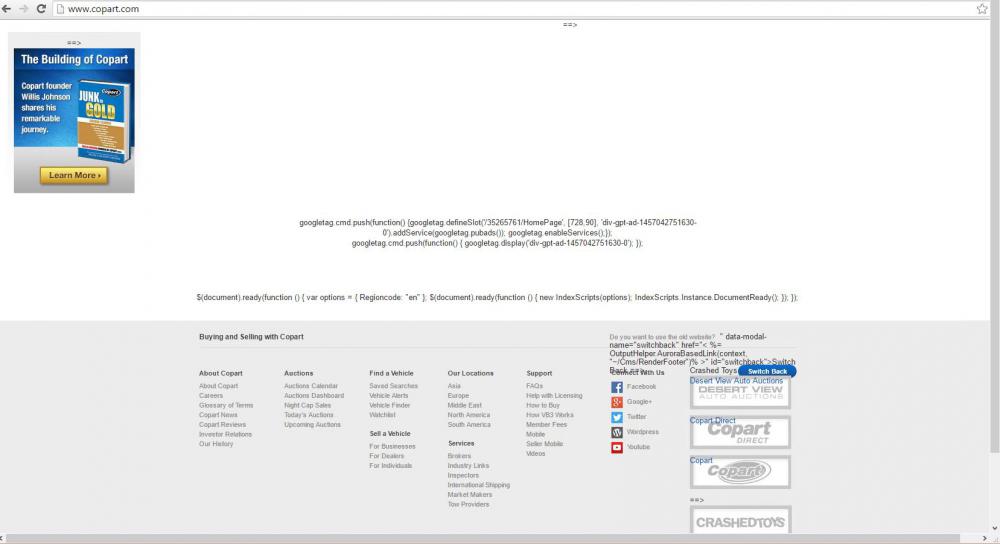Open the Google+ social icon

click(x=617, y=402)
